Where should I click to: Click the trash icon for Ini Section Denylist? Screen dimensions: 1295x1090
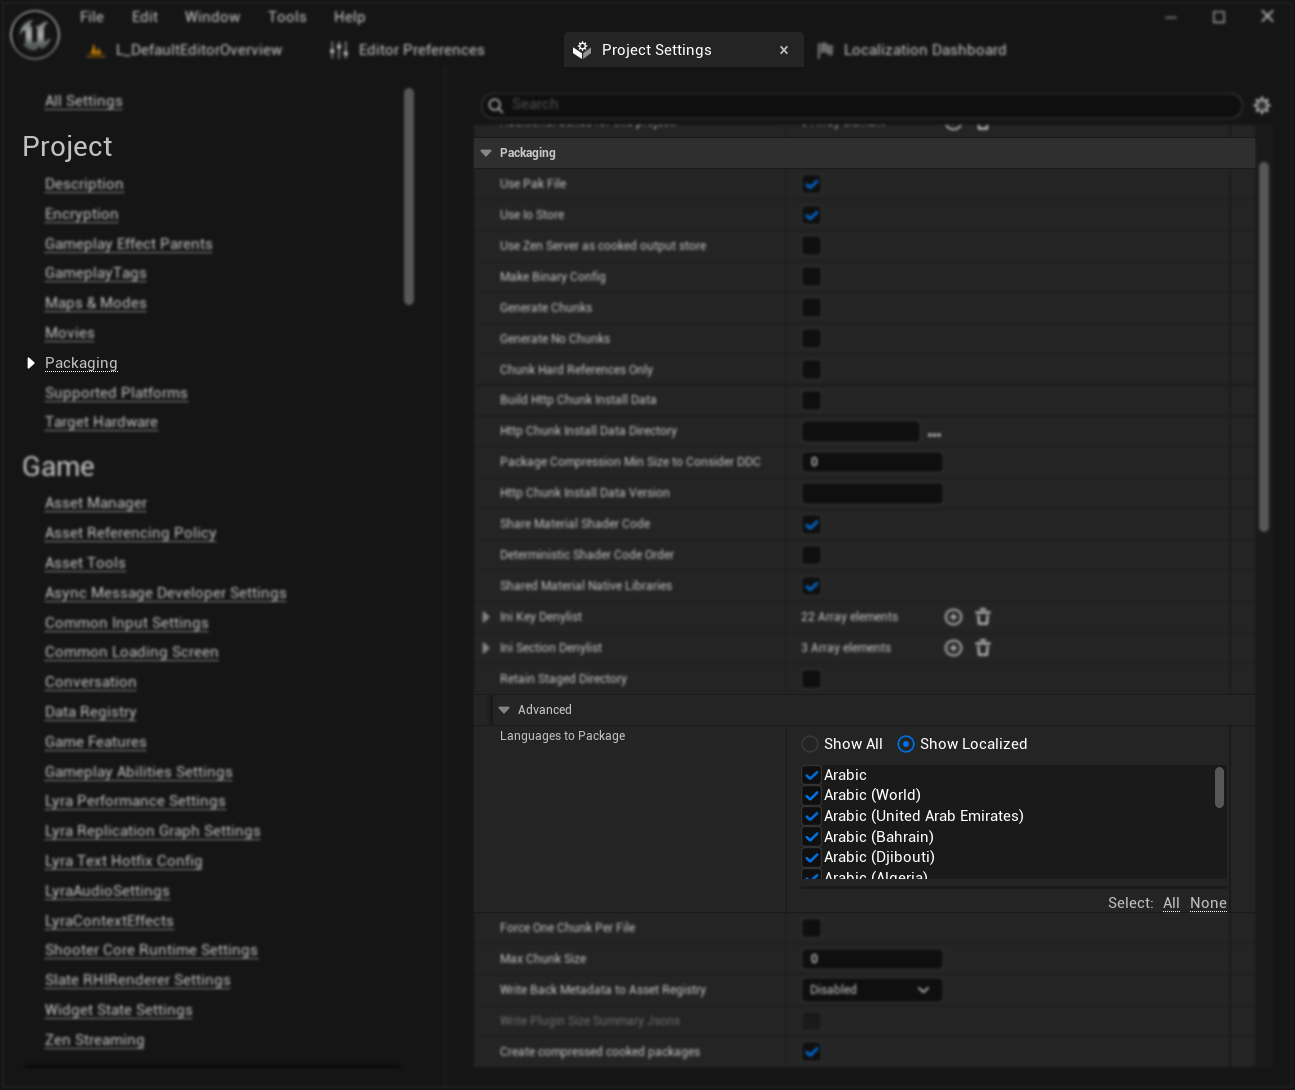coord(983,648)
